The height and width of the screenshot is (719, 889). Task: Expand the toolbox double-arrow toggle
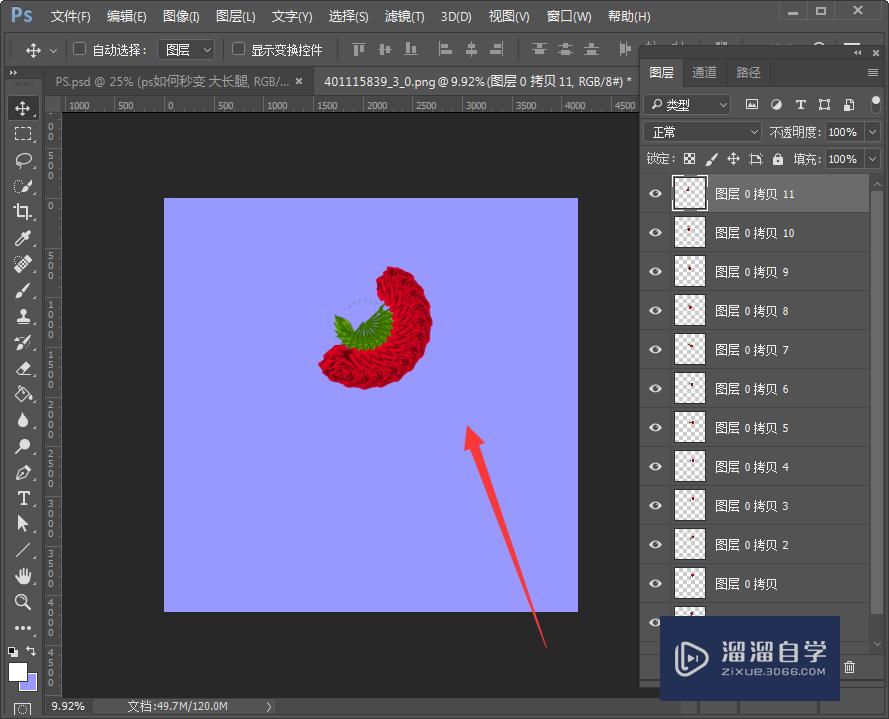[x=13, y=73]
